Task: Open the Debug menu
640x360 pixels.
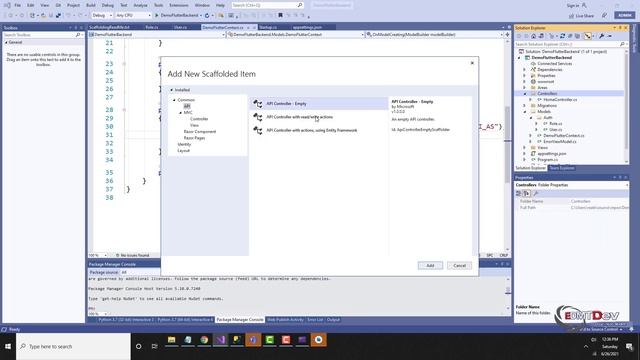Action: (x=108, y=5)
